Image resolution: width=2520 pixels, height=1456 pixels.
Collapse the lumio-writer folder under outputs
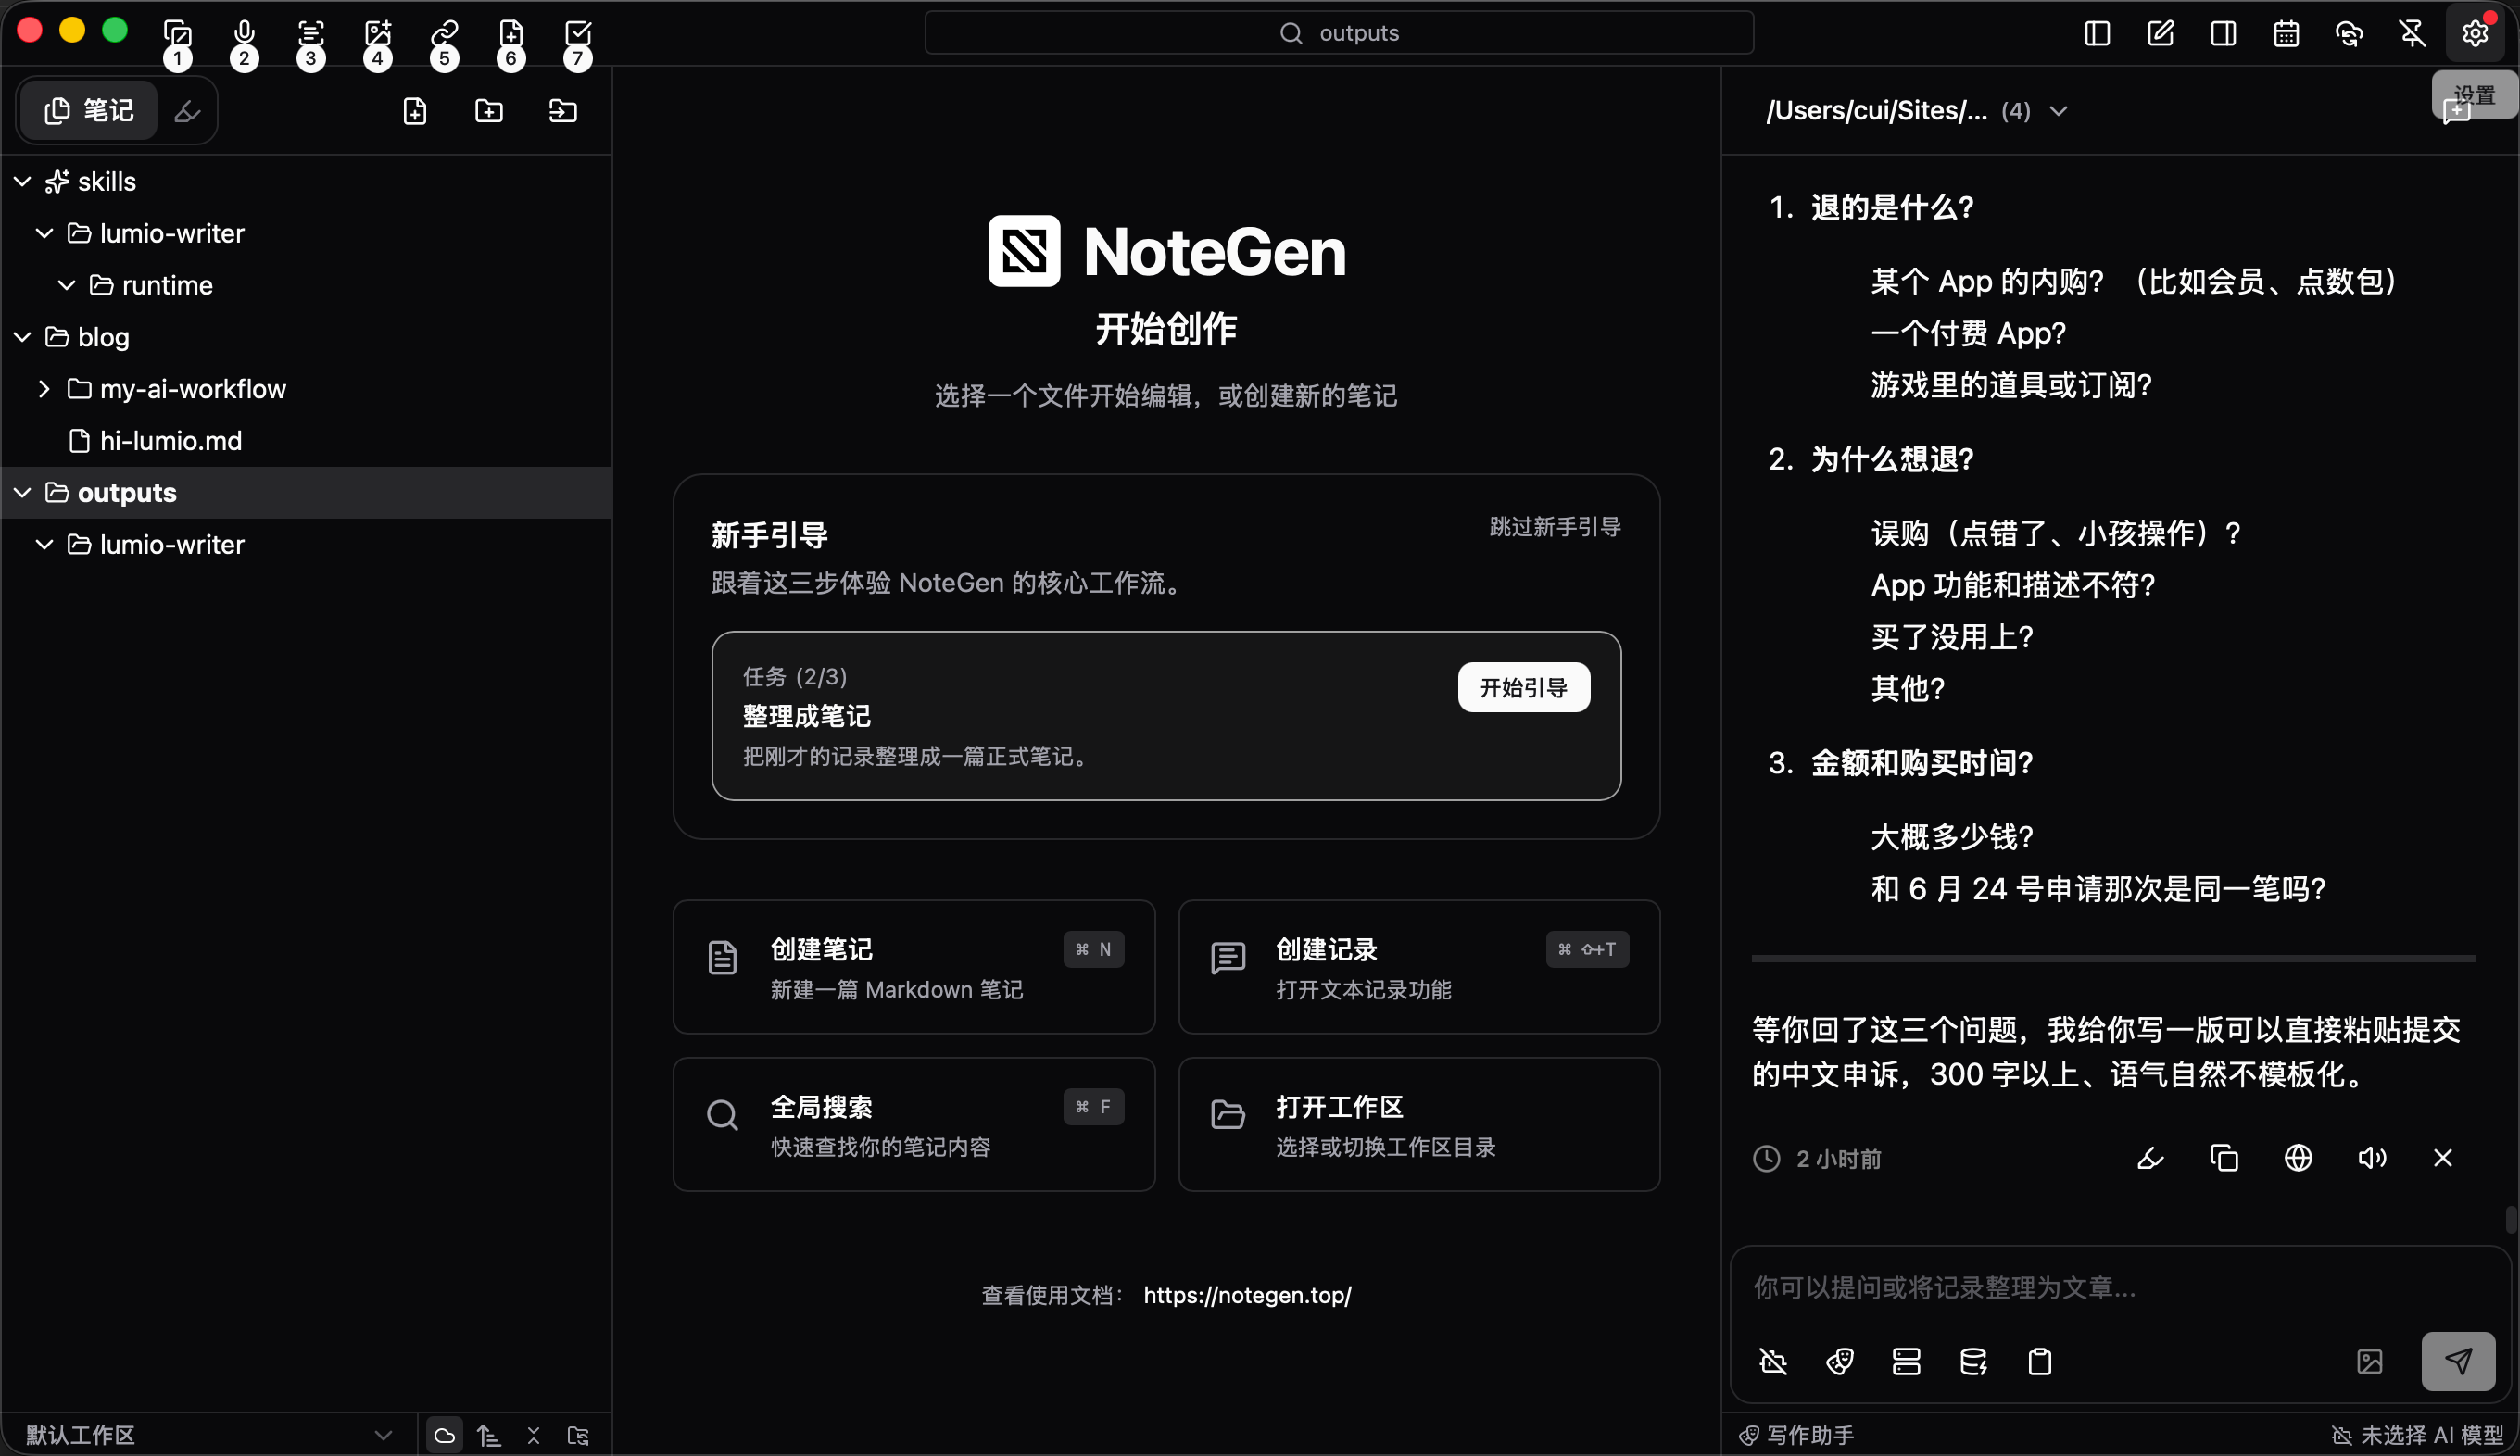point(45,545)
